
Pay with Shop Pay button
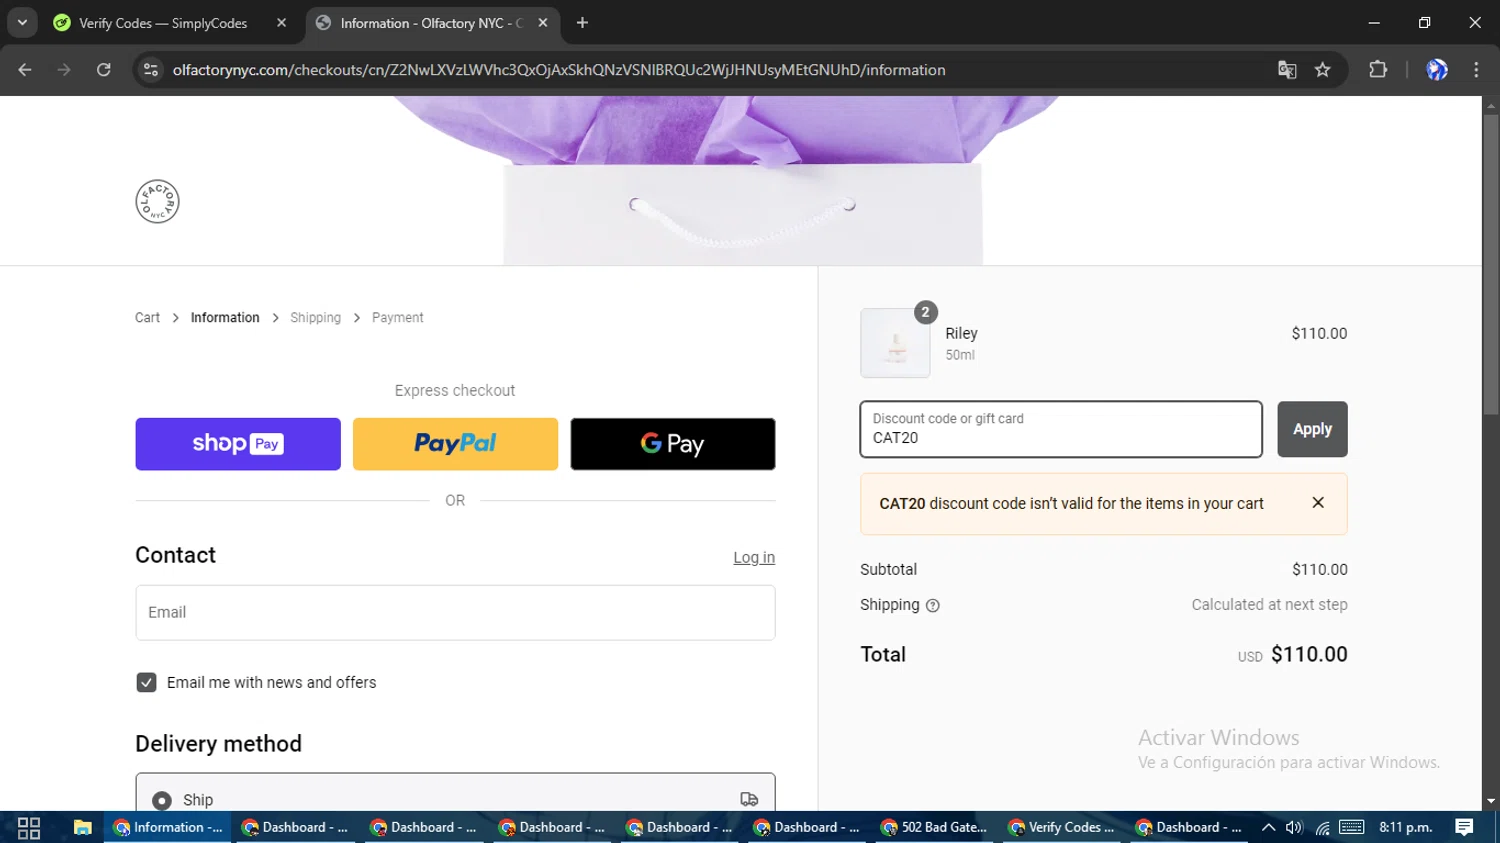(x=238, y=444)
